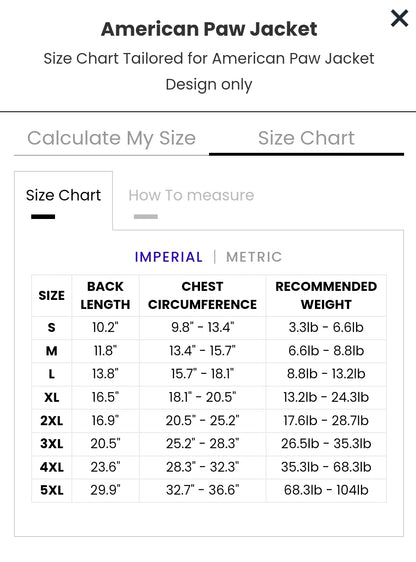Select the XL size row label

click(x=52, y=397)
